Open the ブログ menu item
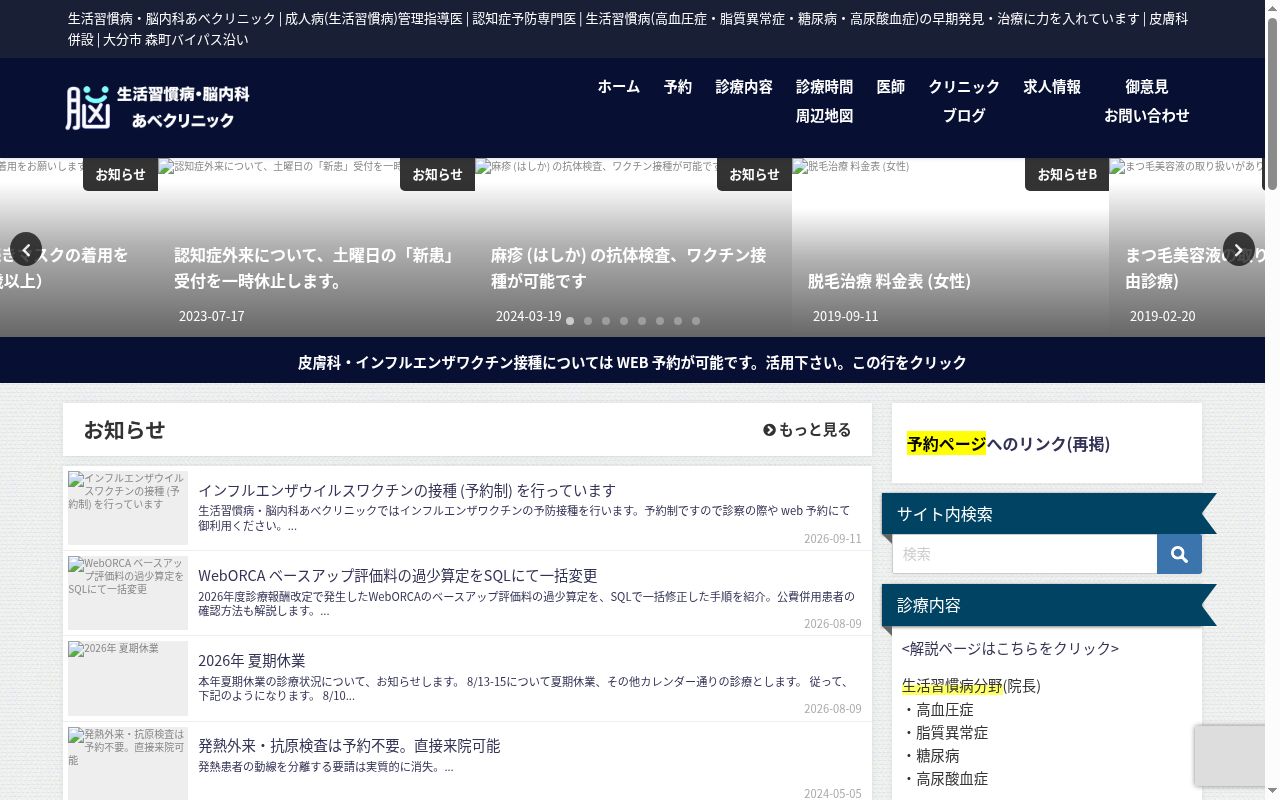This screenshot has height=800, width=1280. coord(964,116)
